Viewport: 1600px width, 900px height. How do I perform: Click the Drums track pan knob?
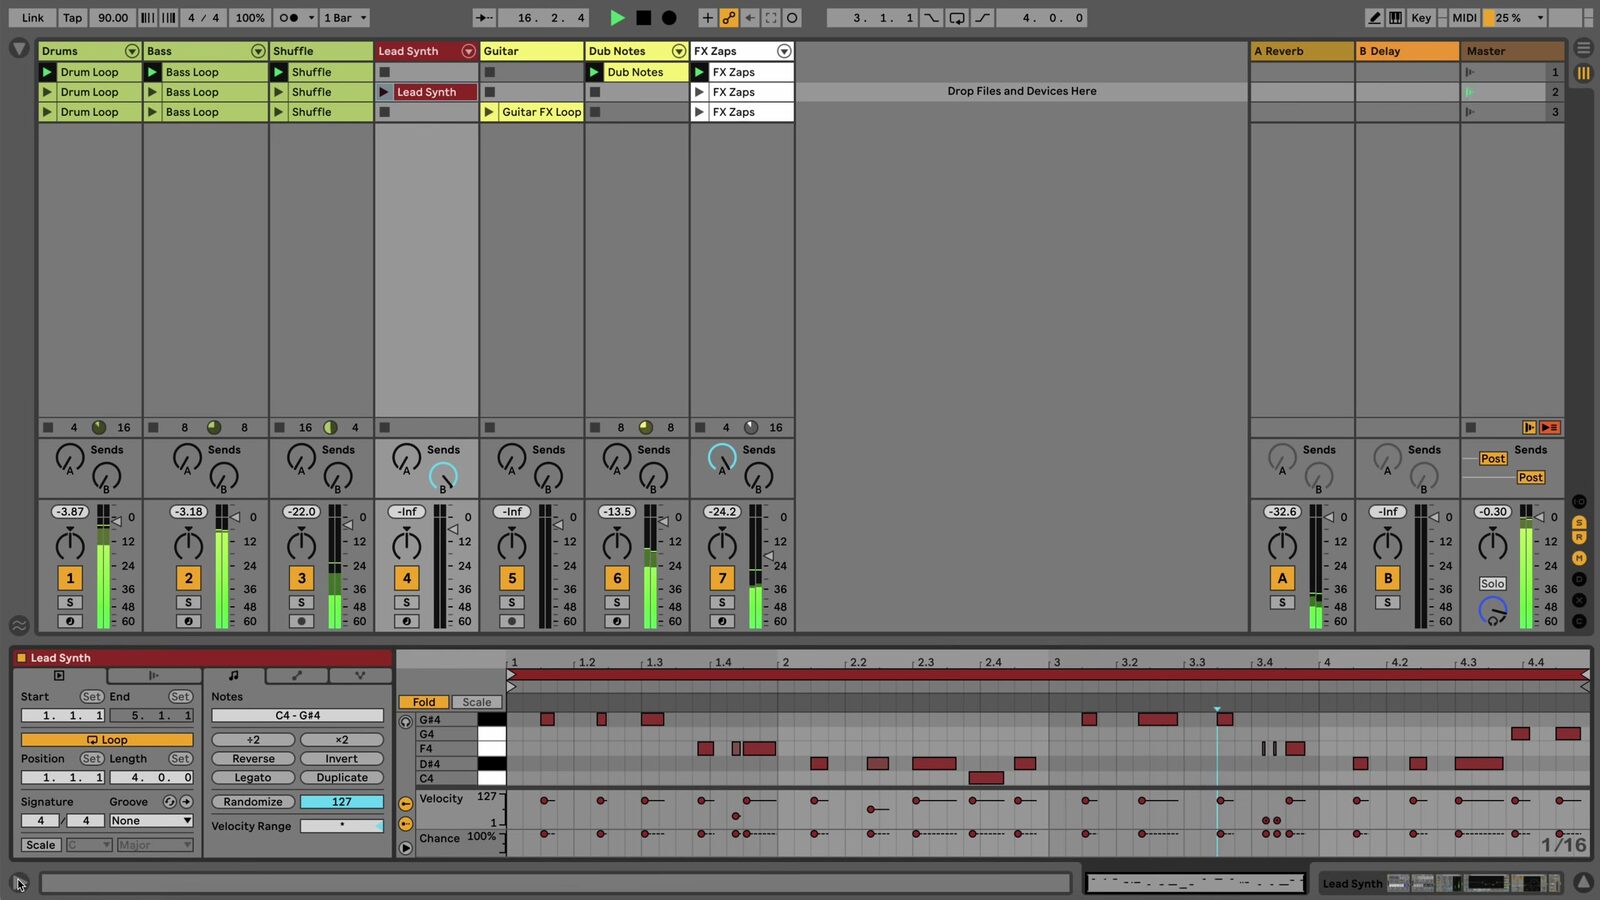[70, 545]
